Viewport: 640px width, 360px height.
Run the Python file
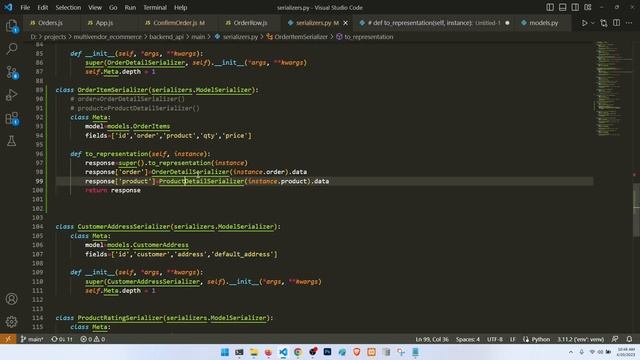584,23
